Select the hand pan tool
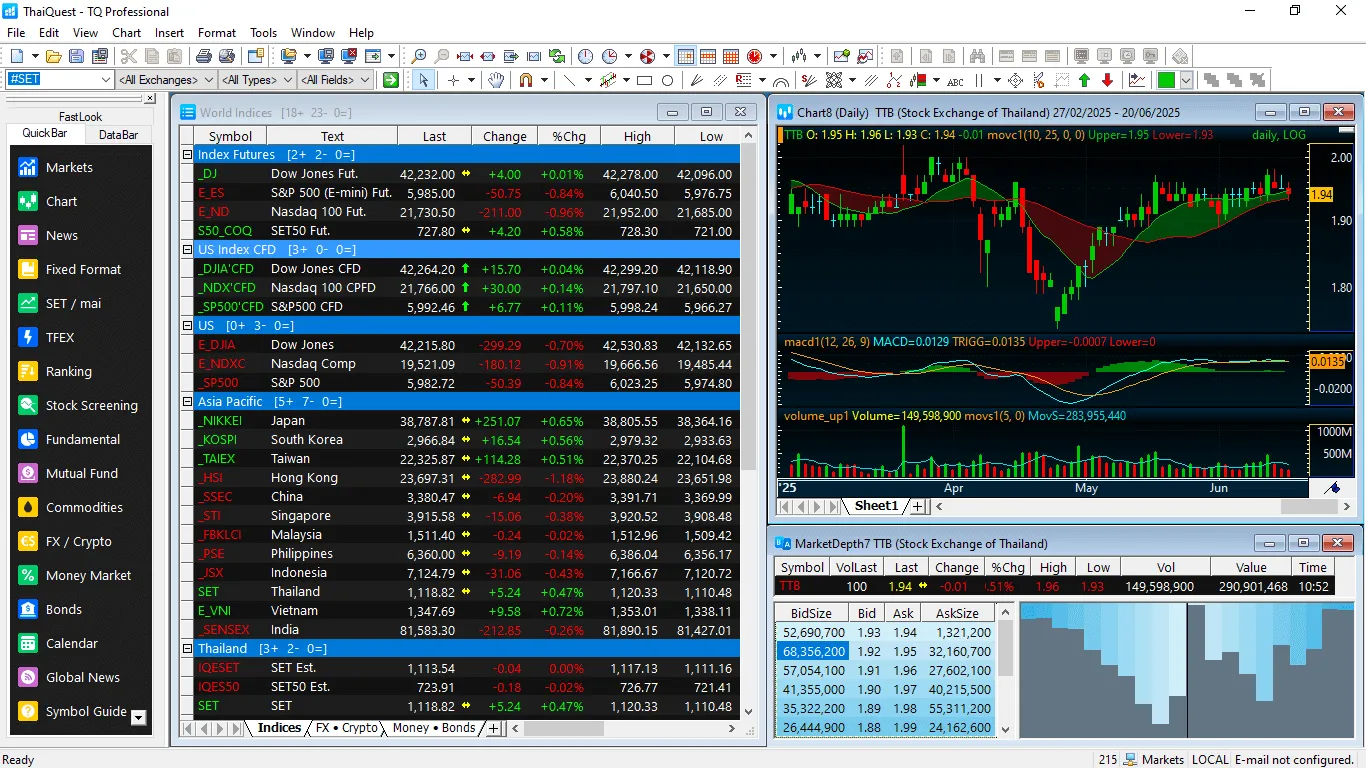This screenshot has width=1366, height=768. 496,80
